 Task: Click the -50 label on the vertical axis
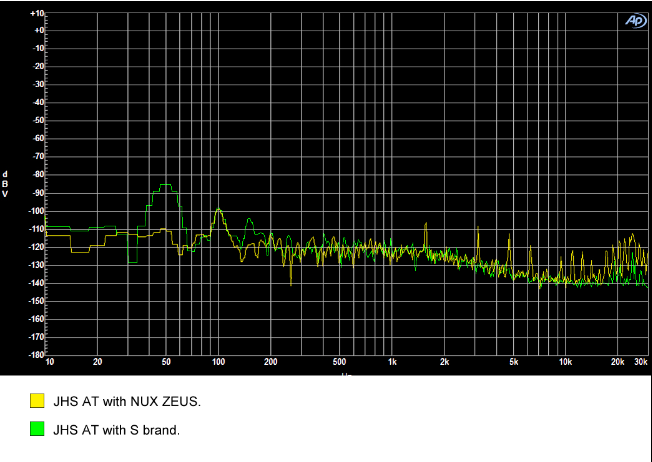pyautogui.click(x=37, y=121)
